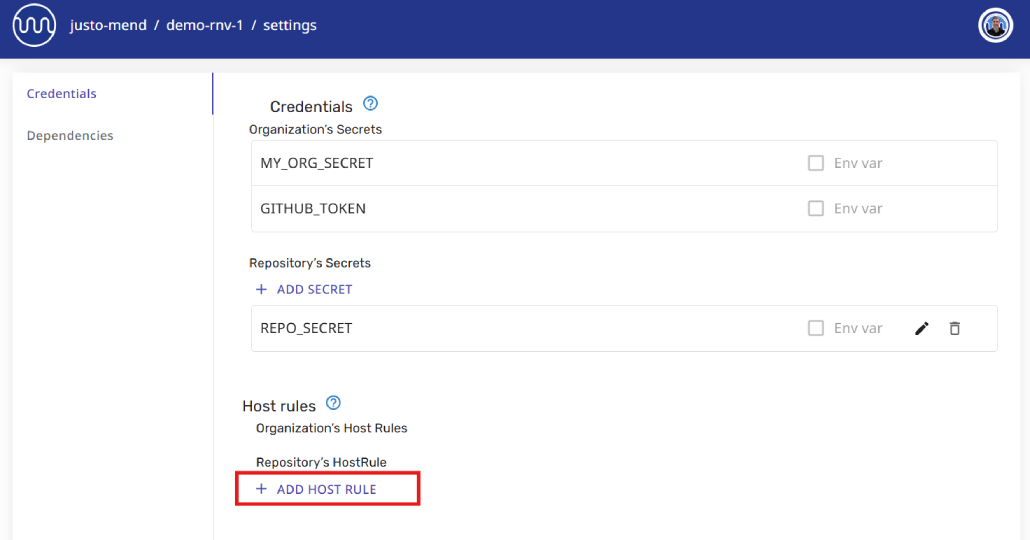
Task: Delete REPO_SECRET using the trash icon
Action: [954, 328]
